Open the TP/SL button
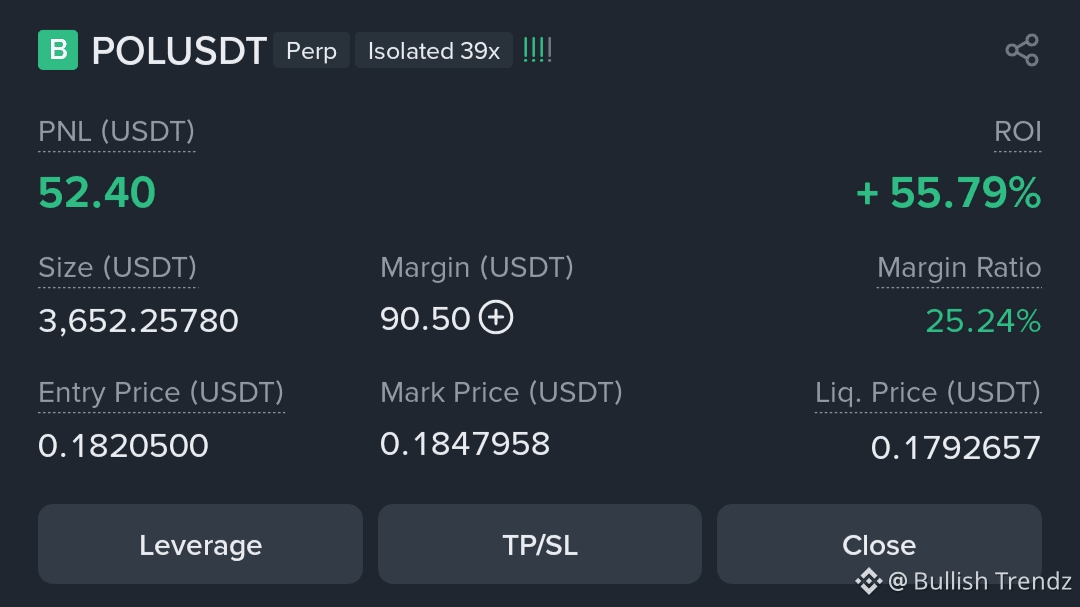The height and width of the screenshot is (607, 1080). 540,544
